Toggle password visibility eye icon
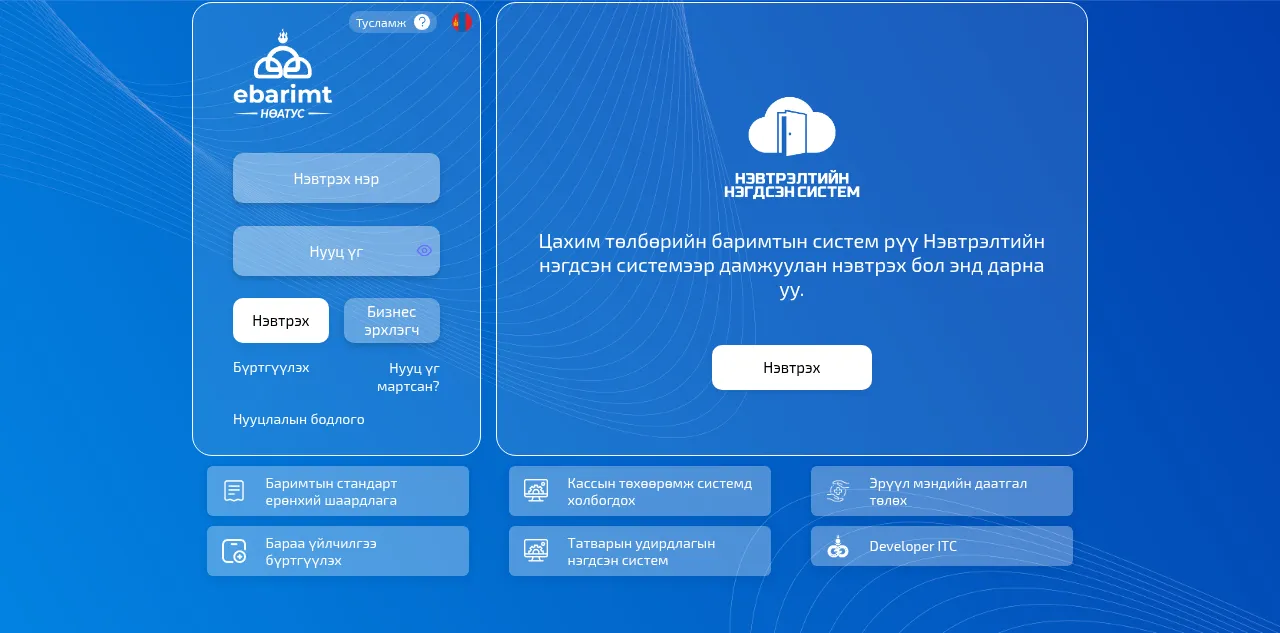The height and width of the screenshot is (633, 1280). [x=424, y=251]
